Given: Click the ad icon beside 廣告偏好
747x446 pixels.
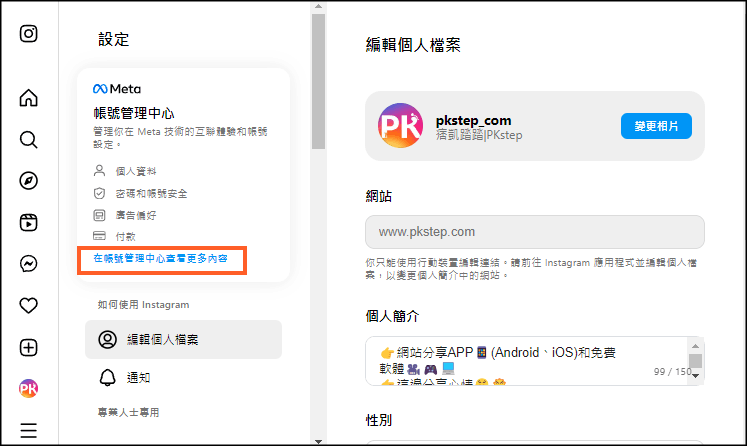Looking at the screenshot, I should click(99, 215).
